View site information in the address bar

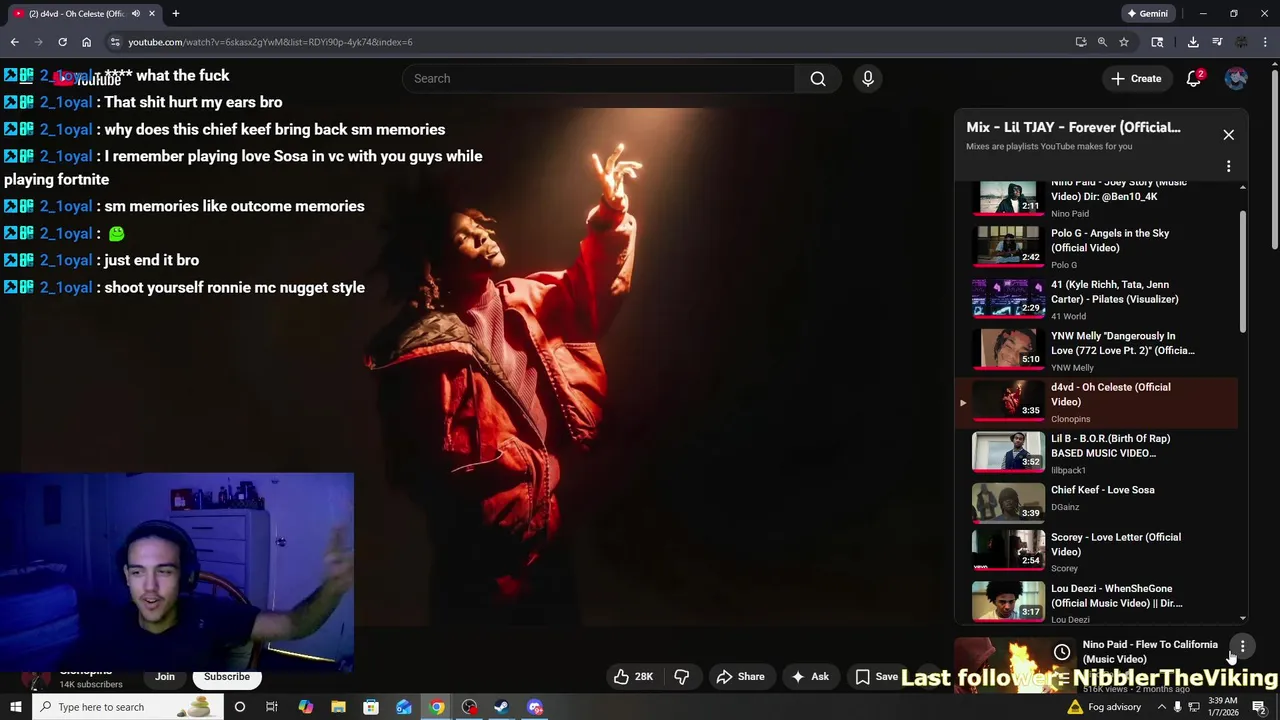coord(115,42)
